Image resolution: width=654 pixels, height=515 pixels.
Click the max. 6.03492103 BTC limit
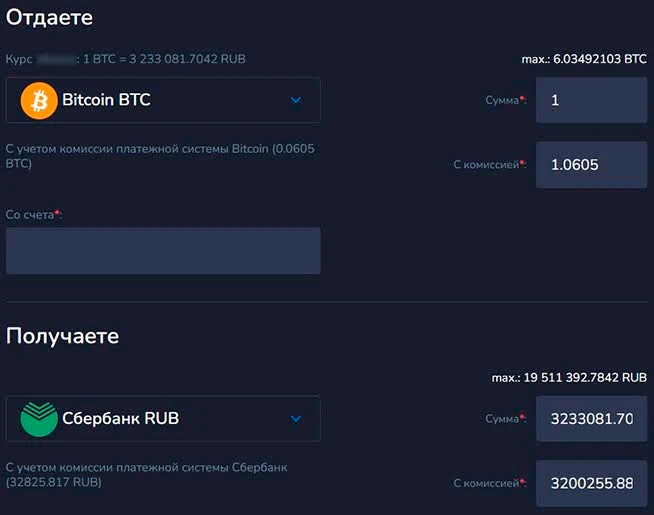(x=584, y=60)
